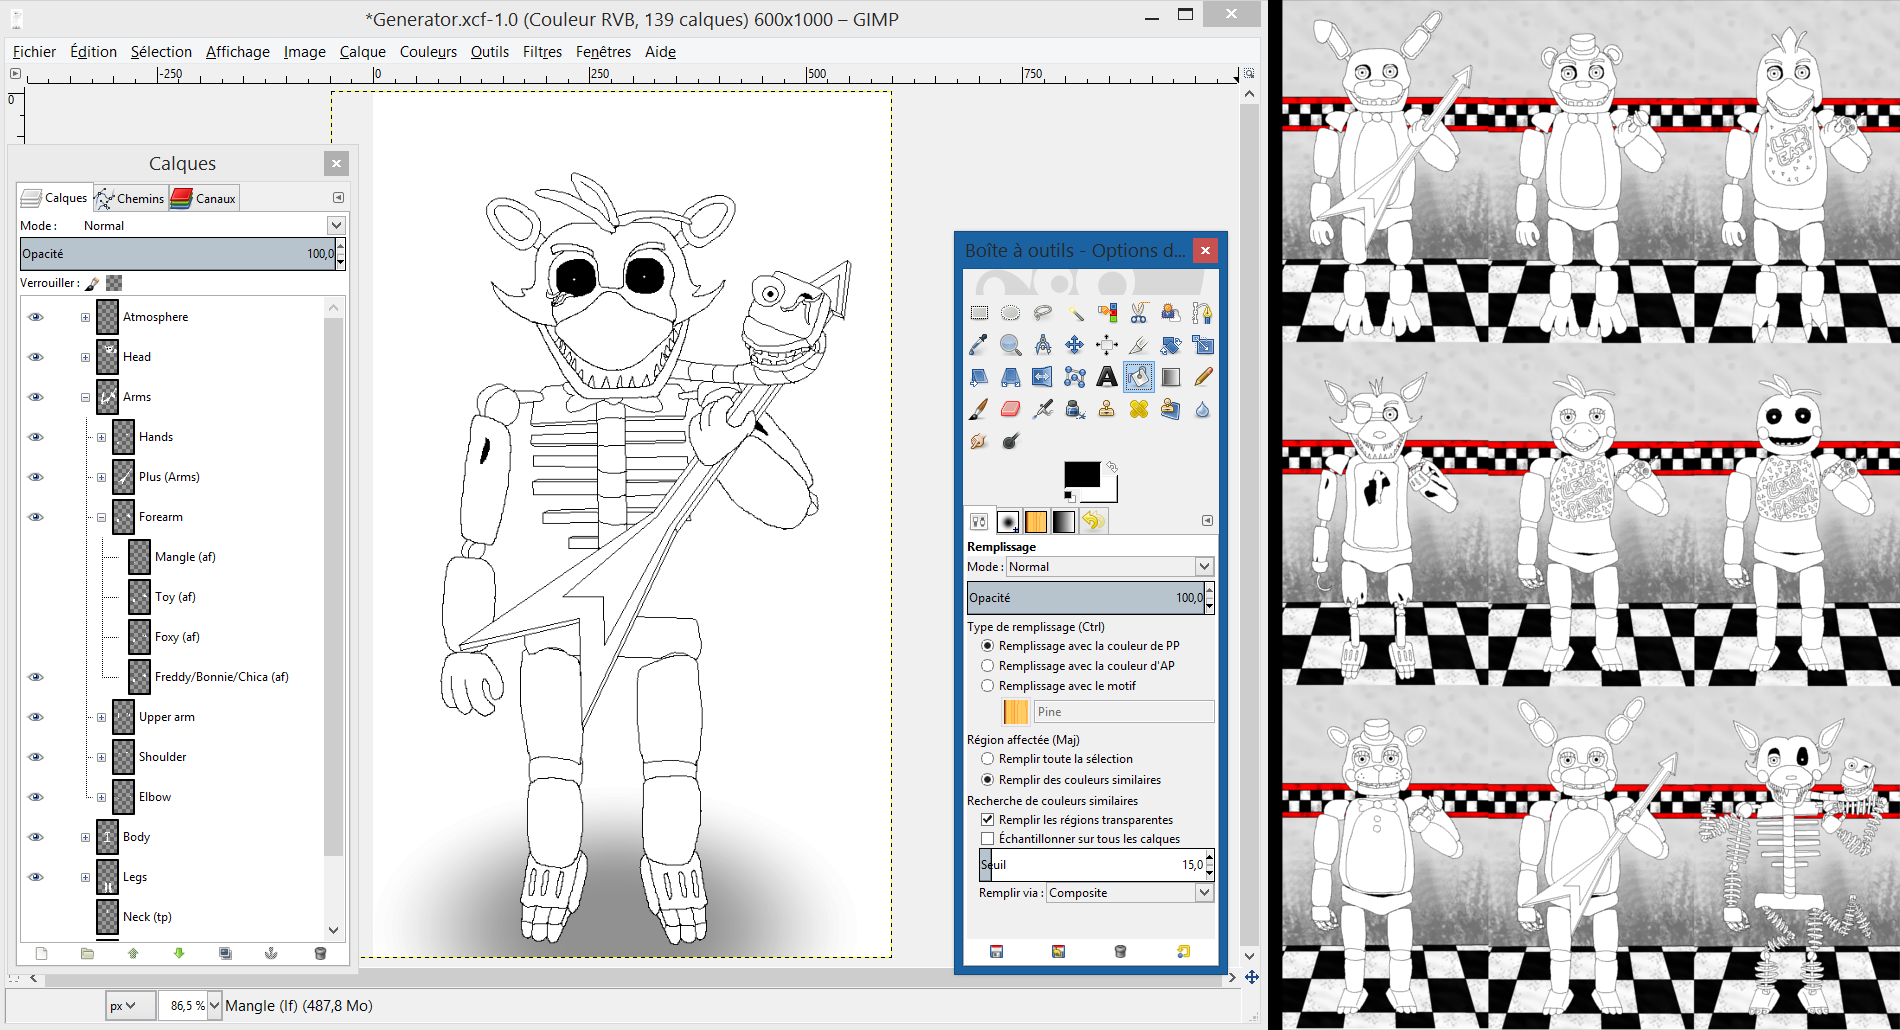This screenshot has height=1030, width=1900.
Task: Close the Calques dock panel
Action: [337, 164]
